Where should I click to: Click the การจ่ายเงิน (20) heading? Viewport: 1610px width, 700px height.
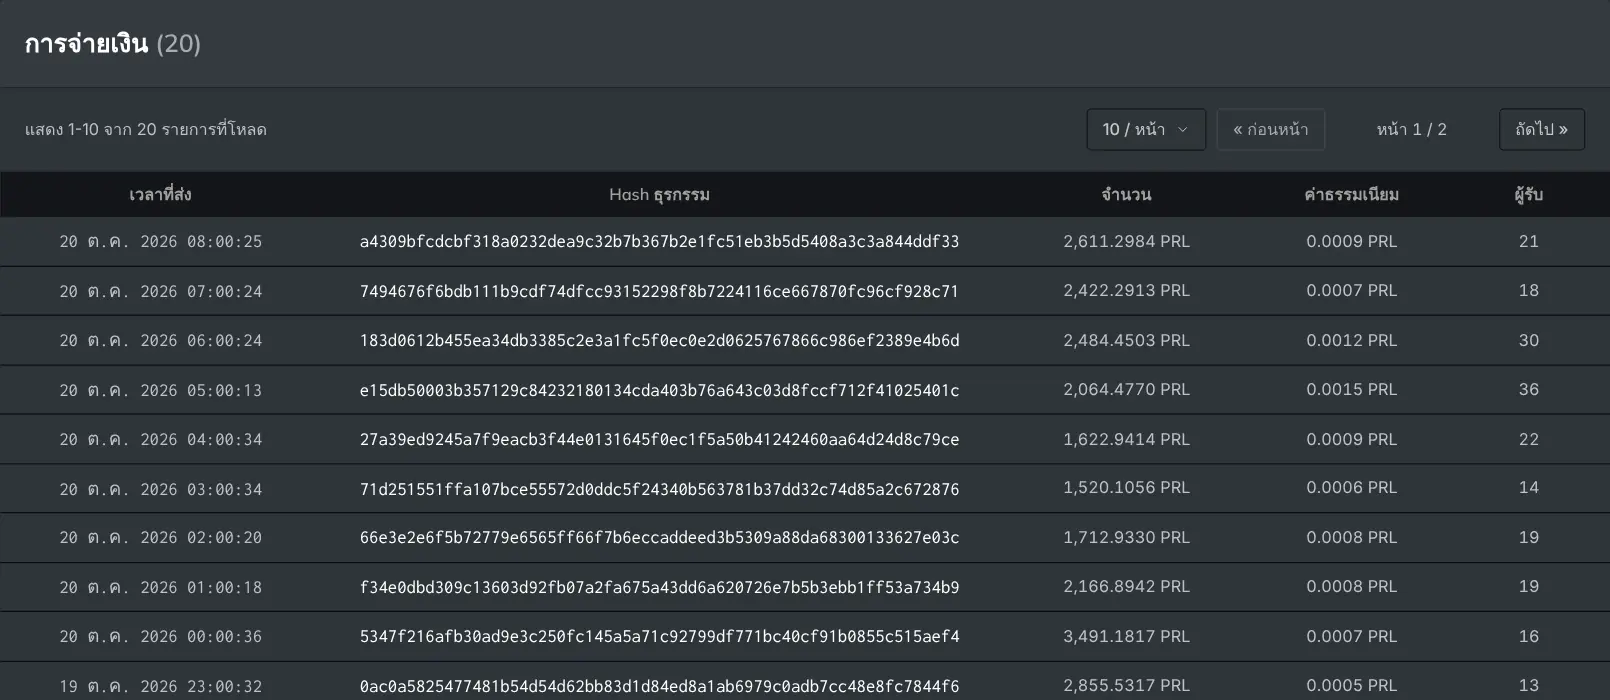[x=113, y=44]
